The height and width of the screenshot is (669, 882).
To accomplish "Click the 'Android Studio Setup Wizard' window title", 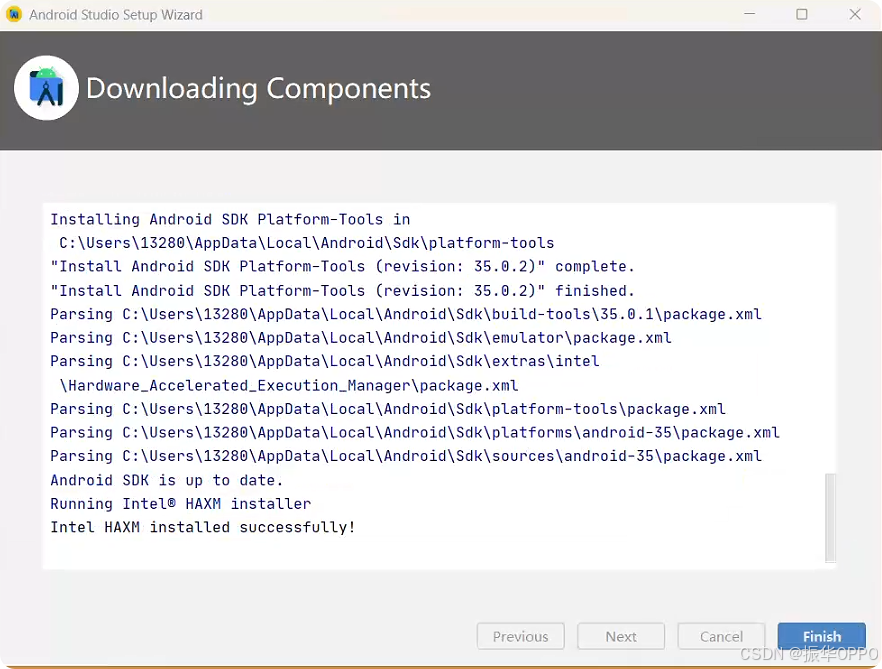I will [x=116, y=15].
